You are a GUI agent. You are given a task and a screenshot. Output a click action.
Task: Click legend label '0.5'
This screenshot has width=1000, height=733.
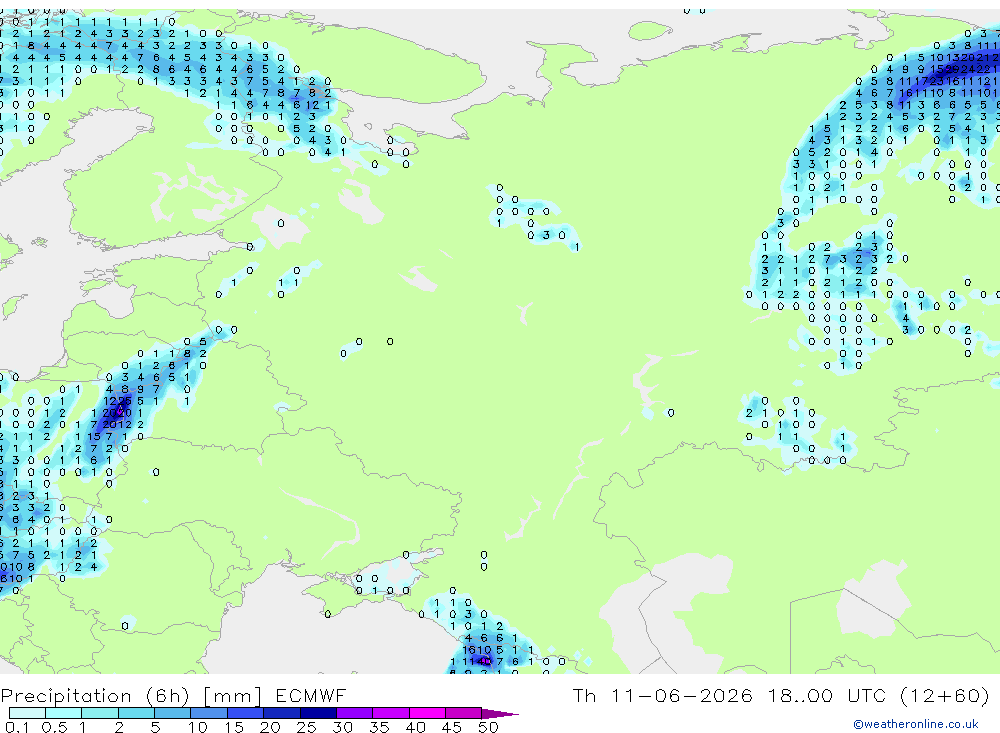(x=54, y=727)
